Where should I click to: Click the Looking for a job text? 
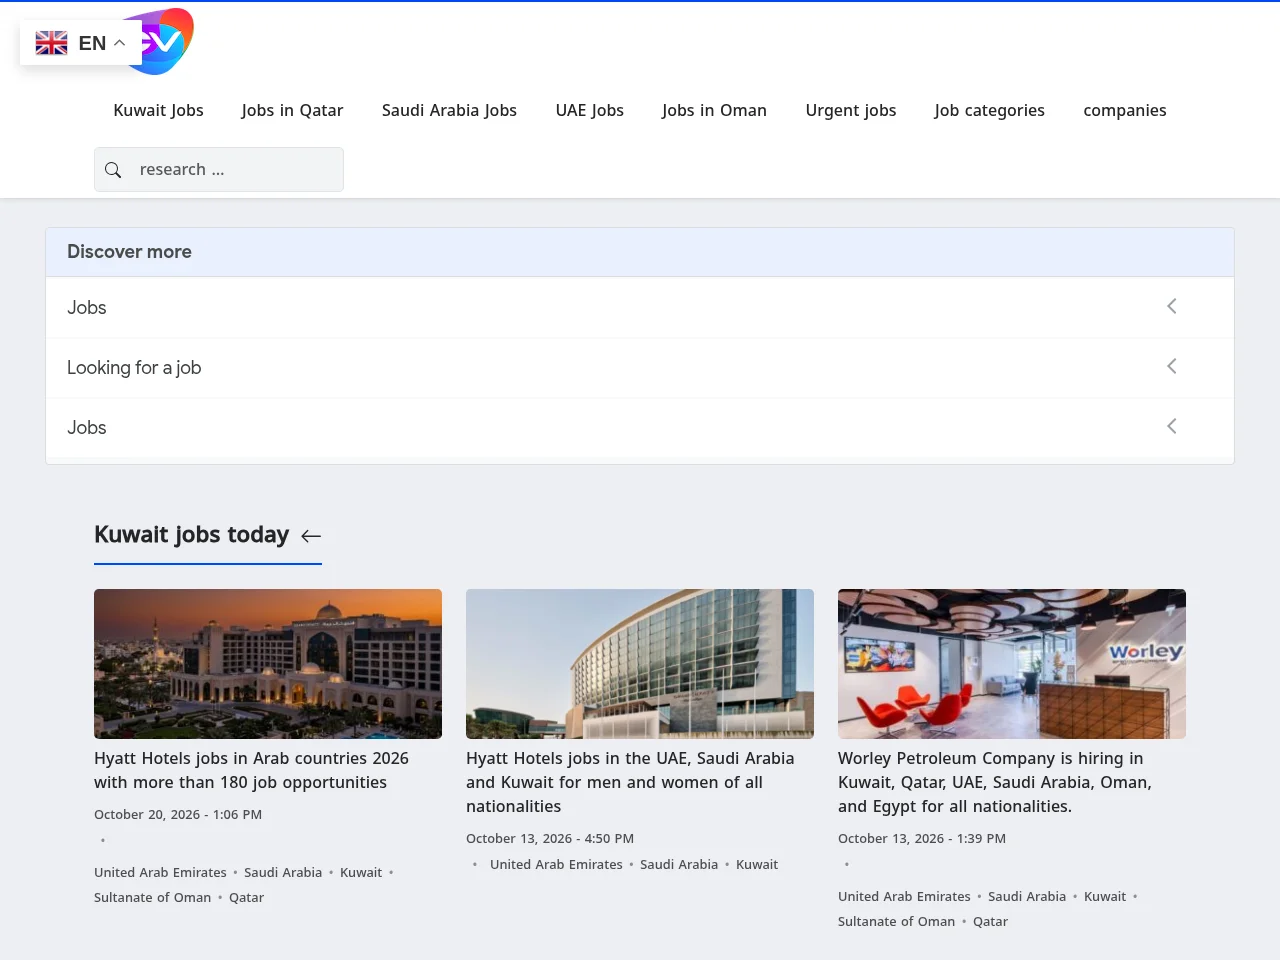(134, 367)
